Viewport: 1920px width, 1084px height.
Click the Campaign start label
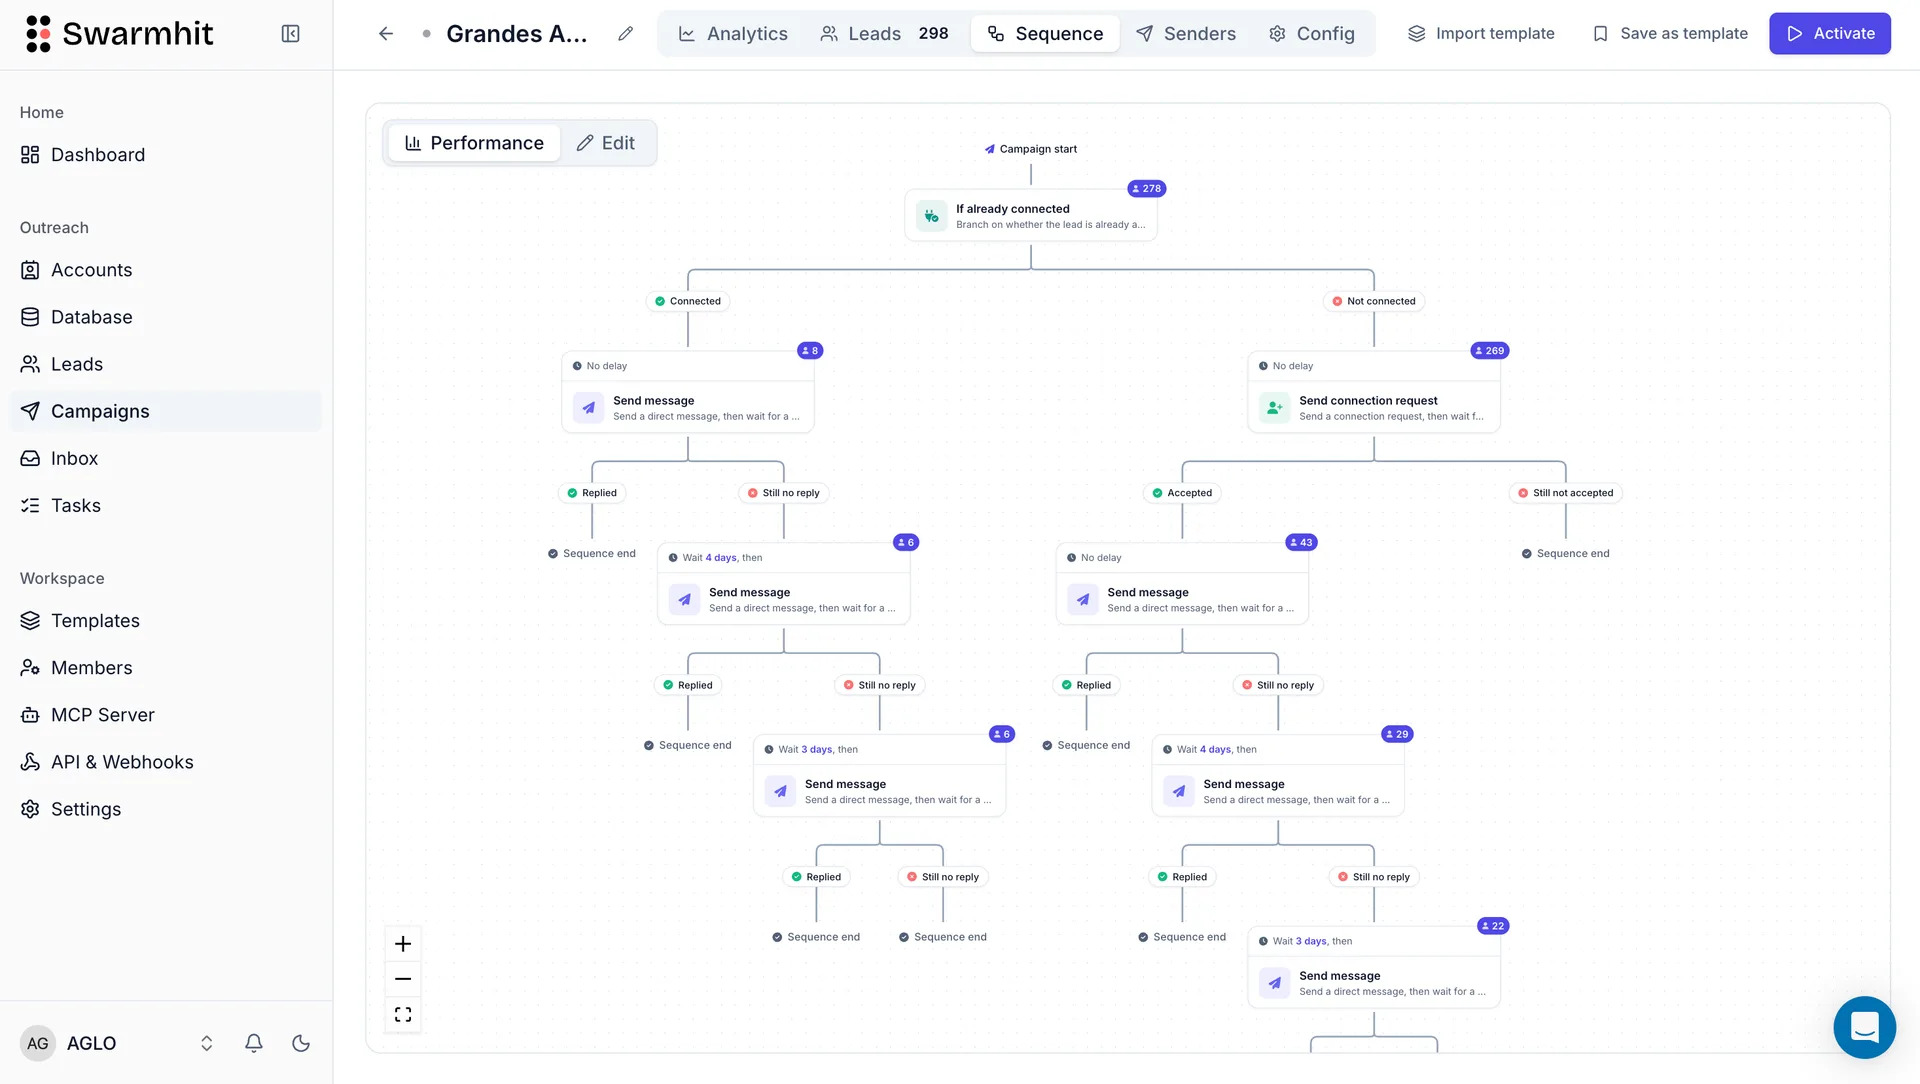(x=1031, y=149)
